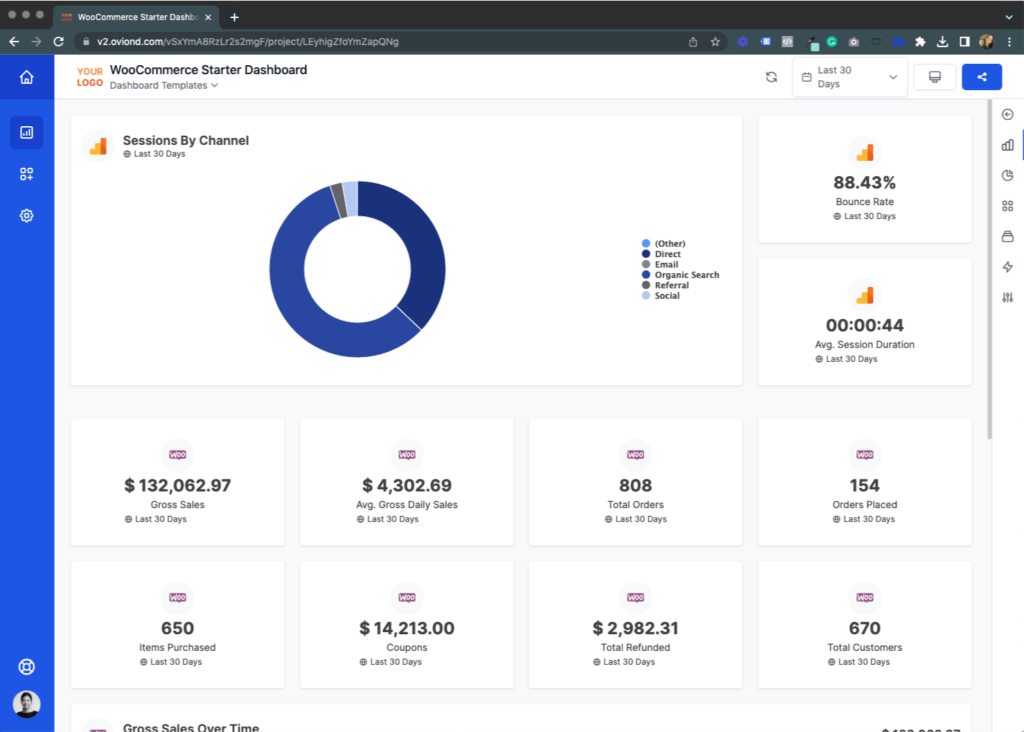
Task: Click the Sessions By Channel heading
Action: pos(186,140)
